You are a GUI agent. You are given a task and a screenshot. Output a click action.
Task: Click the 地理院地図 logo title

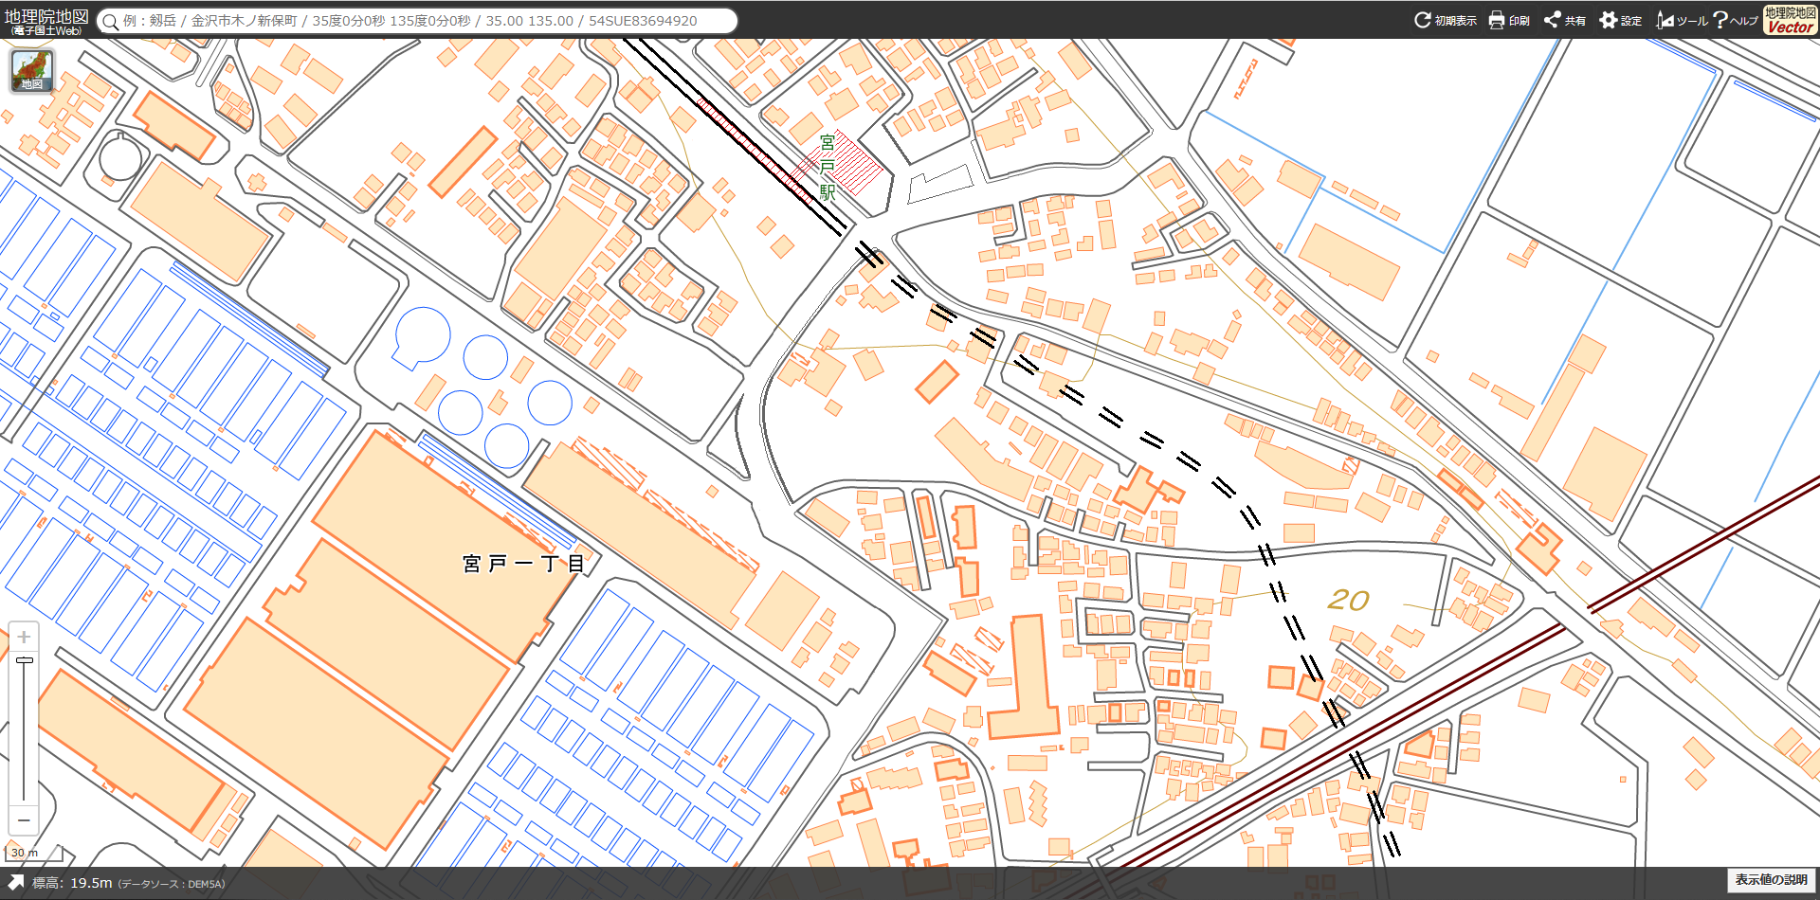coord(46,20)
